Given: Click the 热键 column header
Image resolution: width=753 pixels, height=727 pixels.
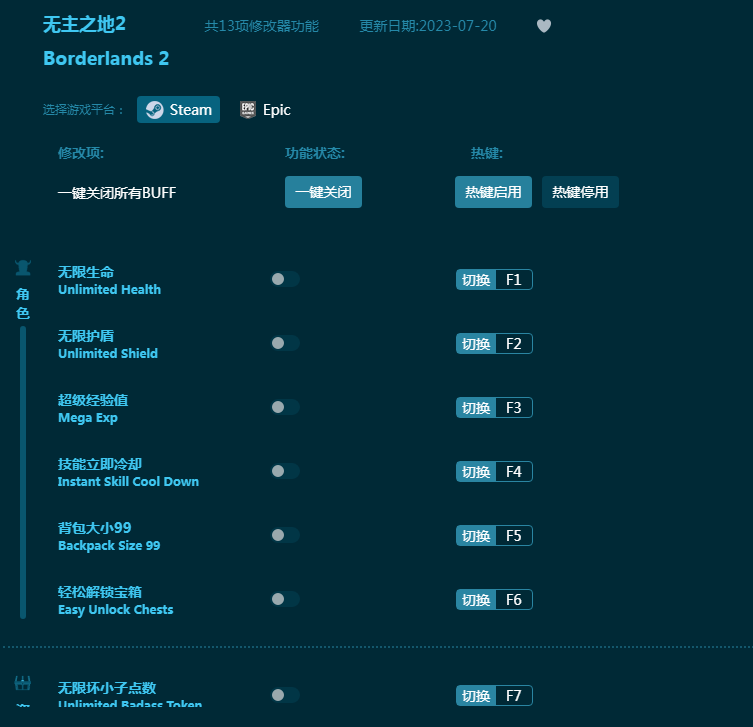Looking at the screenshot, I should [486, 153].
